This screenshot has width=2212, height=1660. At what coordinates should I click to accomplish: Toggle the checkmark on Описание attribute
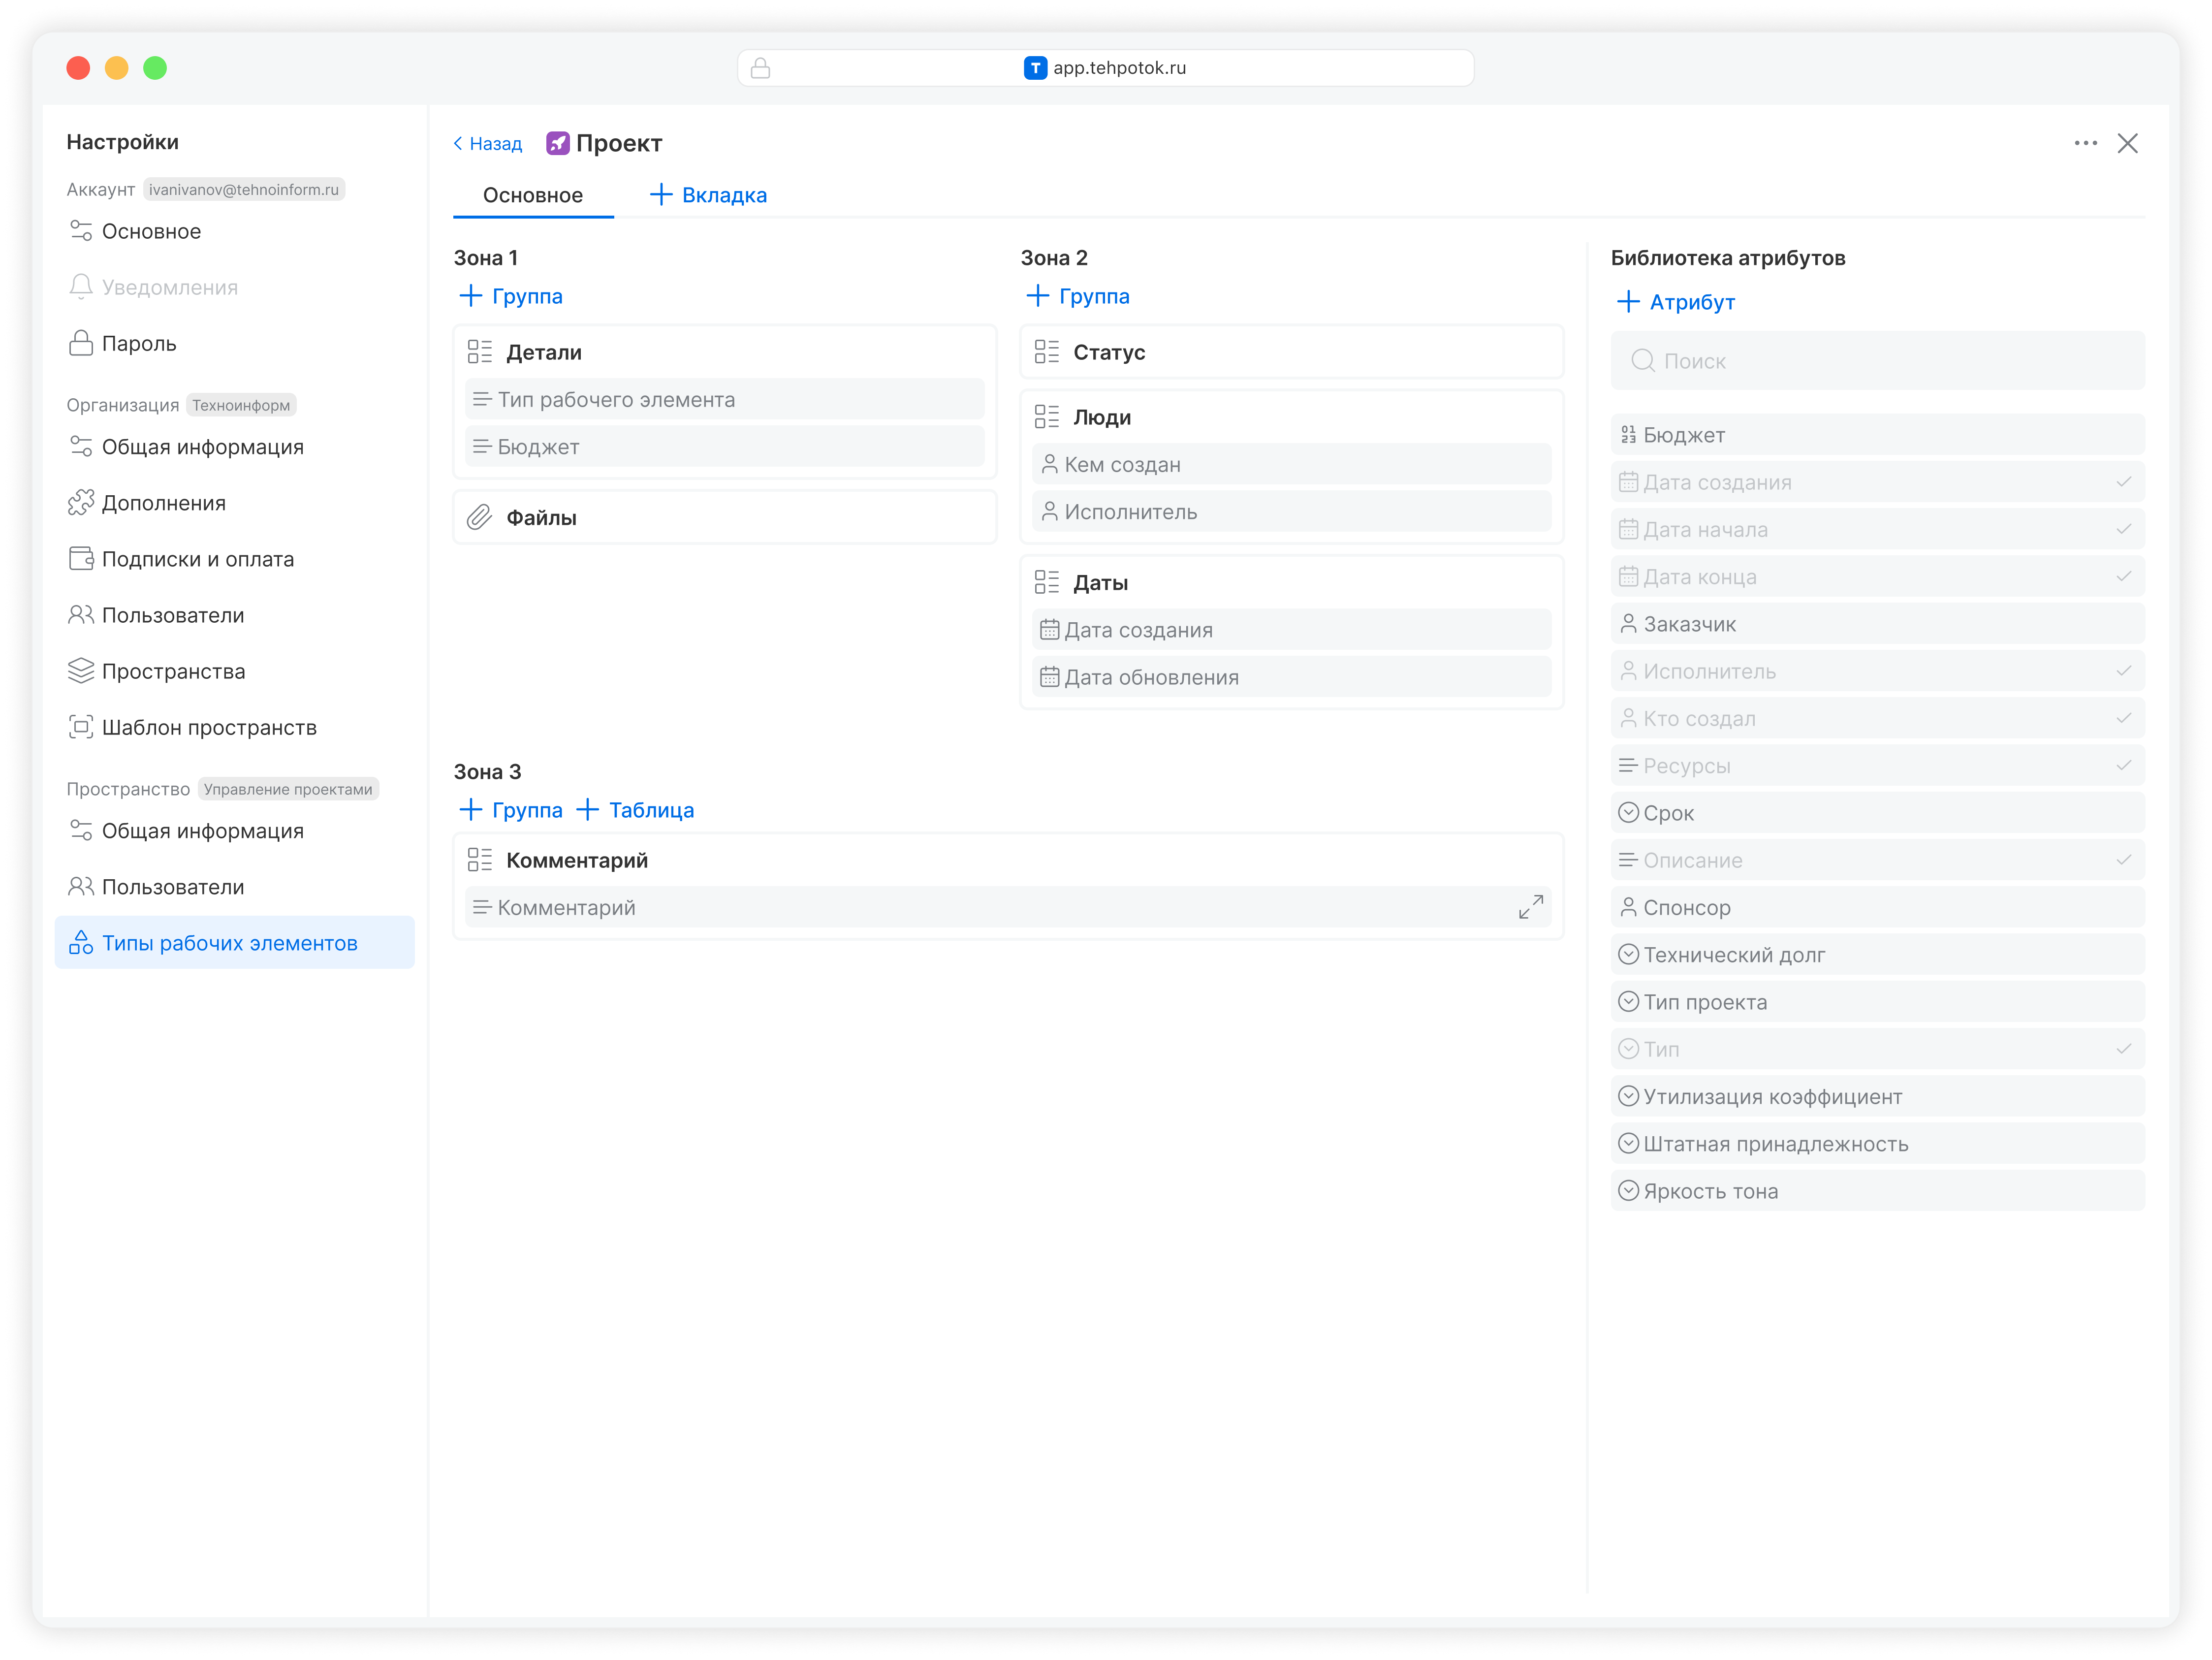pos(2123,860)
